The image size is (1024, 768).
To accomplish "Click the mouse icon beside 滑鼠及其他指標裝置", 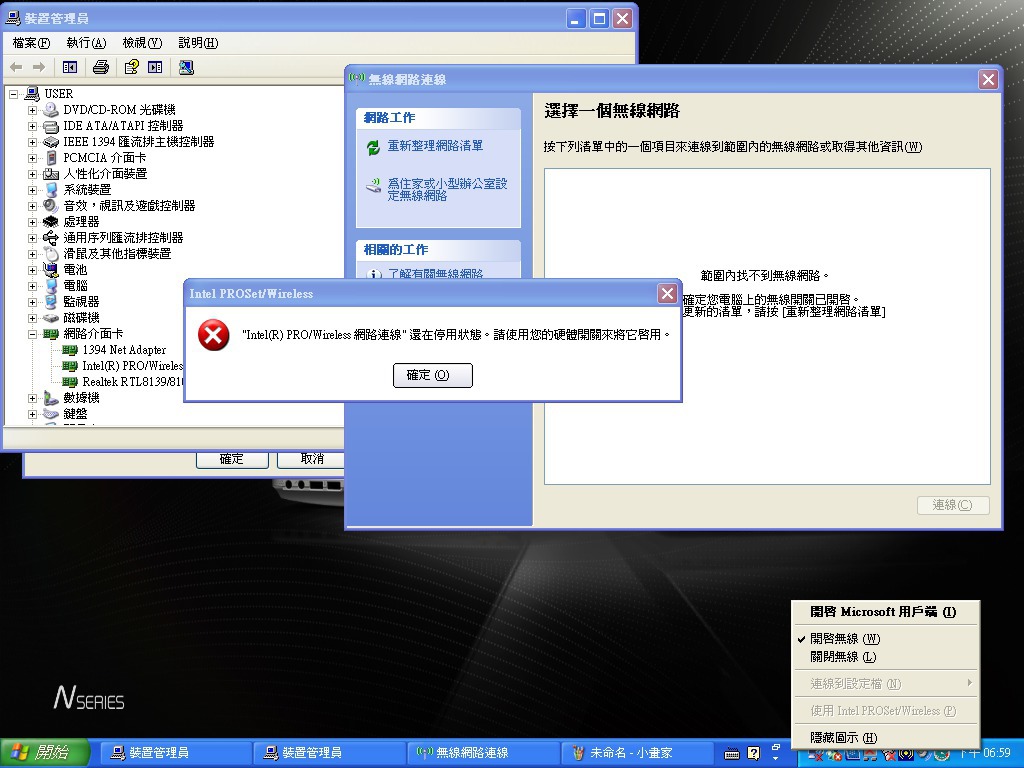I will (x=51, y=254).
